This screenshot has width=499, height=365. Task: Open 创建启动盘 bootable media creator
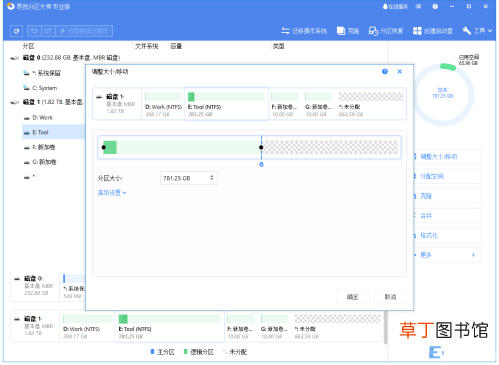coord(433,31)
